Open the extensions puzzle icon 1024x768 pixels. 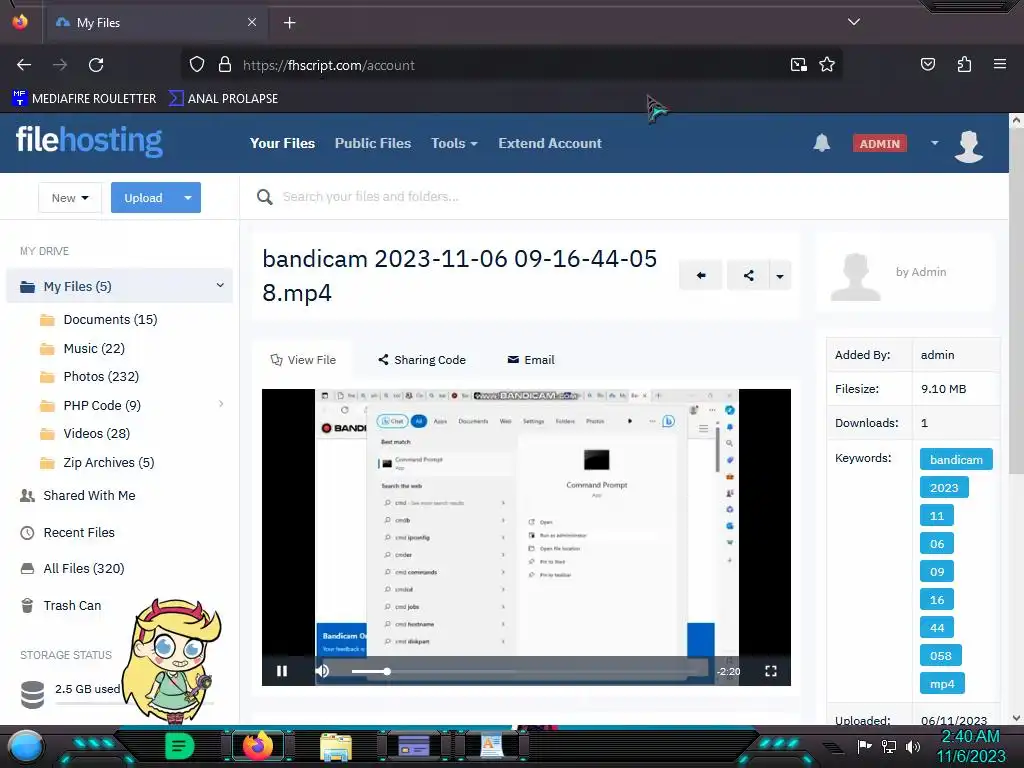tap(964, 64)
